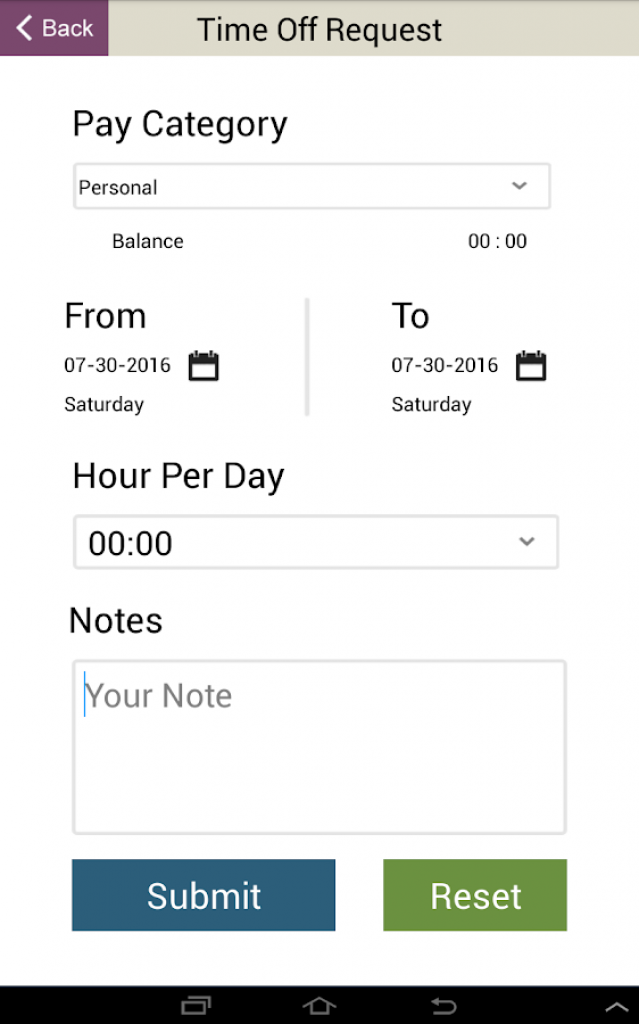Select the To date 07-30-2016
Screen dimensions: 639x1024
coord(444,366)
